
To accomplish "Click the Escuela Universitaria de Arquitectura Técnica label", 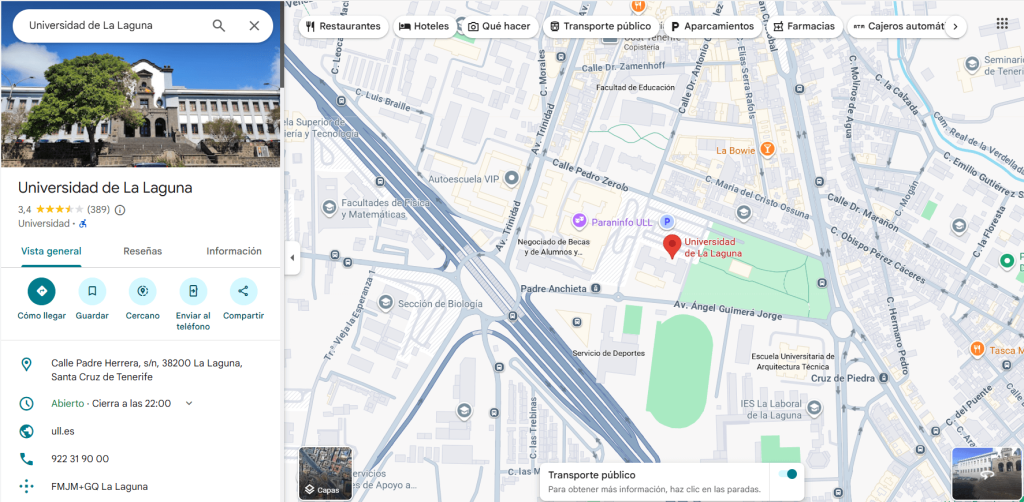I will click(793, 361).
